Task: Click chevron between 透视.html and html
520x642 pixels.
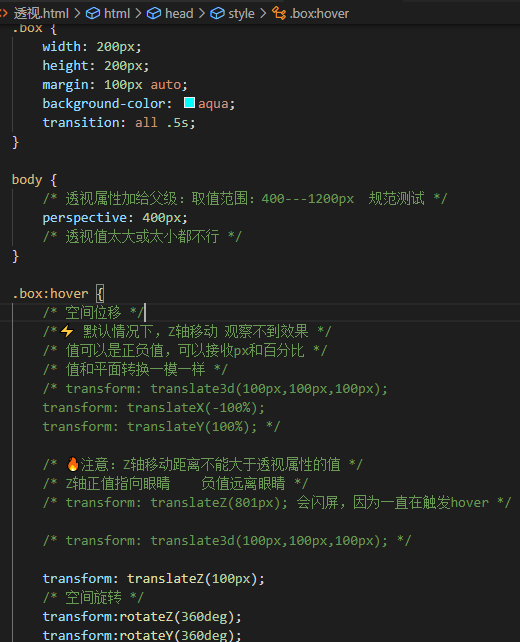Action: [x=77, y=14]
